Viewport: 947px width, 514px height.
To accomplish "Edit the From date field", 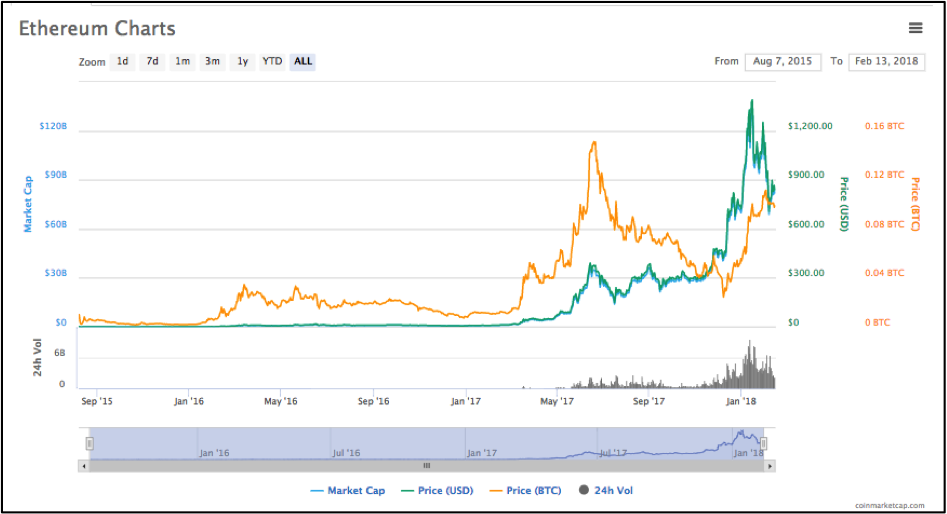I will 783,62.
